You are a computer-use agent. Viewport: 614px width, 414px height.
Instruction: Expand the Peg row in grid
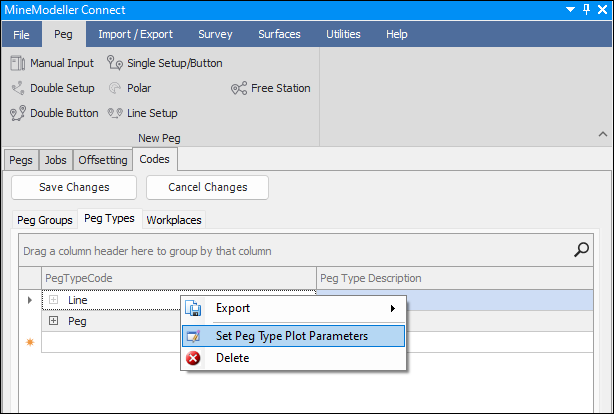[x=53, y=321]
